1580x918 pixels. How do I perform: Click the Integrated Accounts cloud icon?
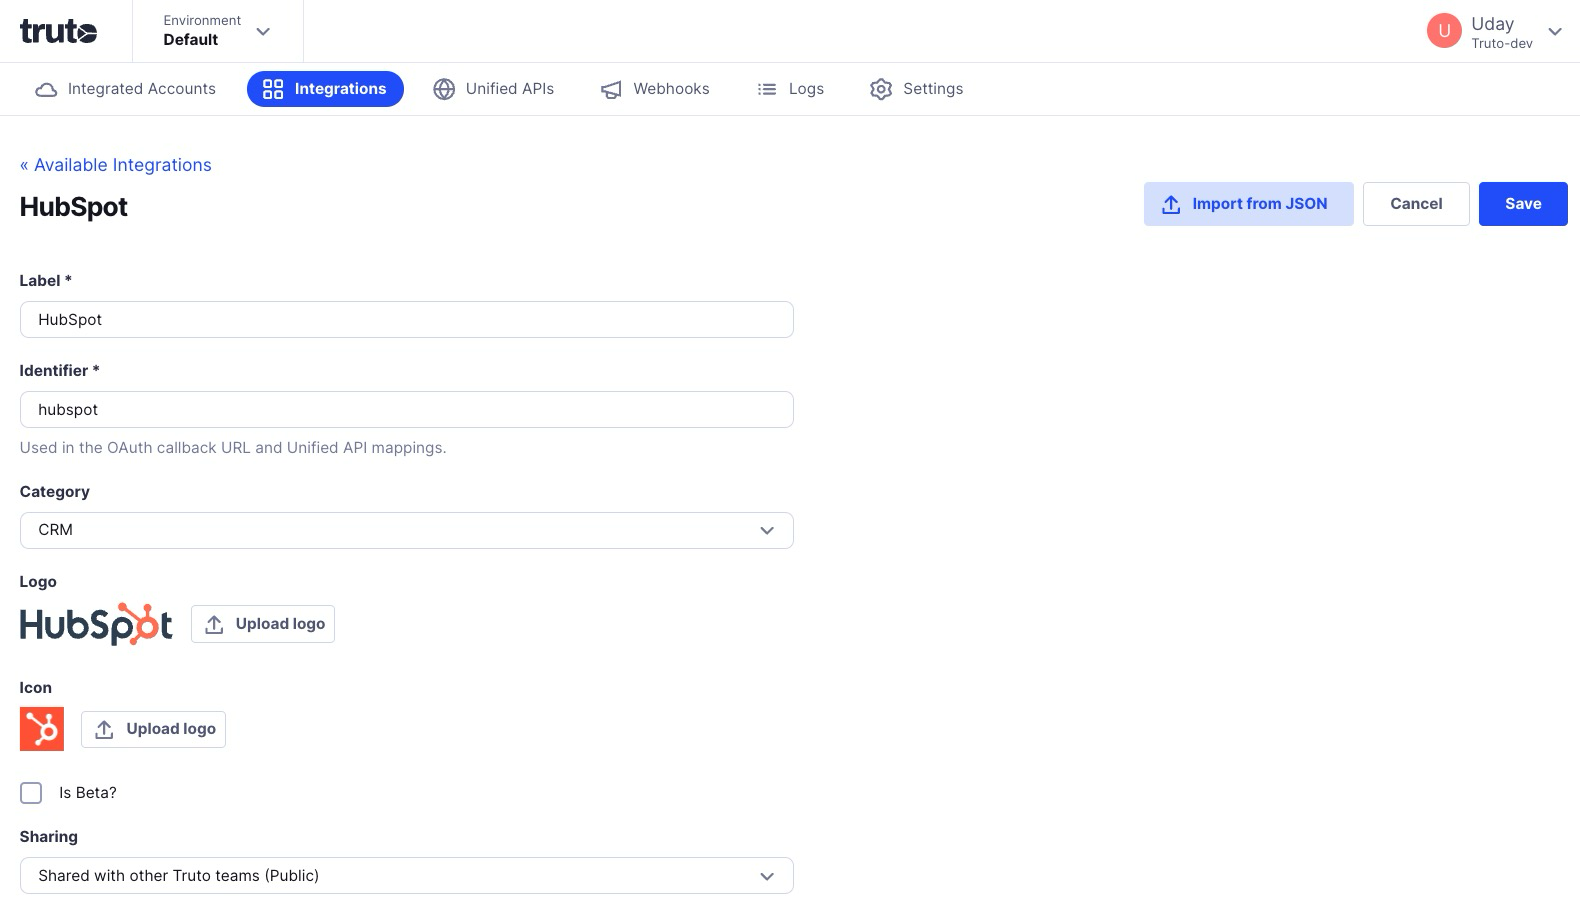coord(46,89)
